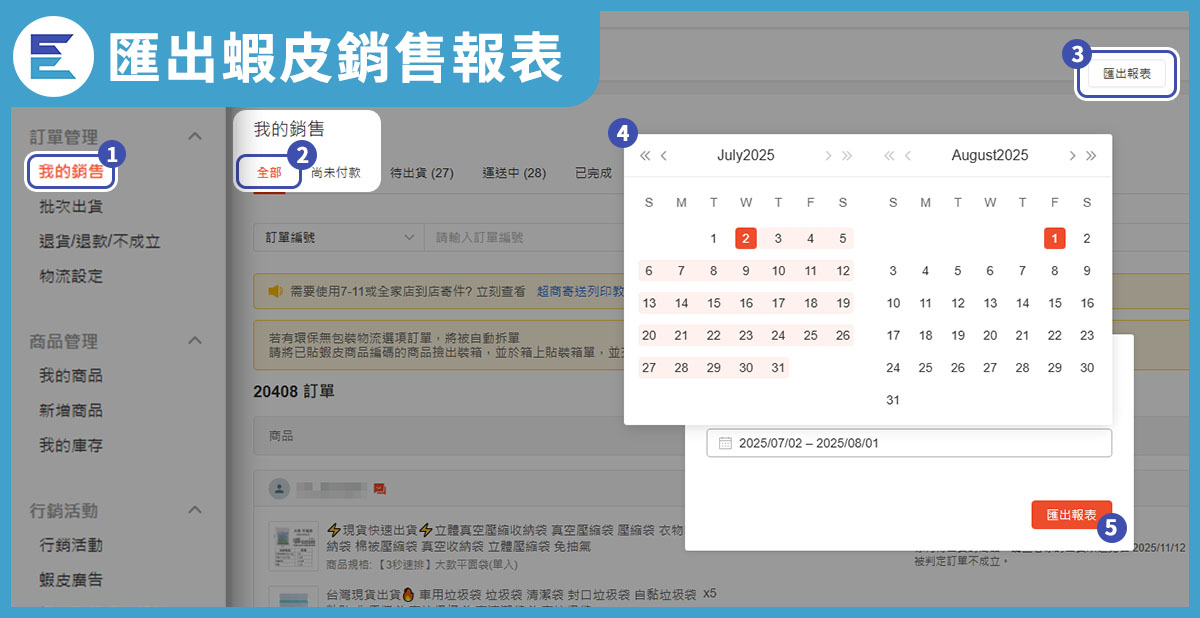This screenshot has width=1200, height=618.
Task: Open 我的銷售 in the sidebar
Action: click(x=71, y=171)
